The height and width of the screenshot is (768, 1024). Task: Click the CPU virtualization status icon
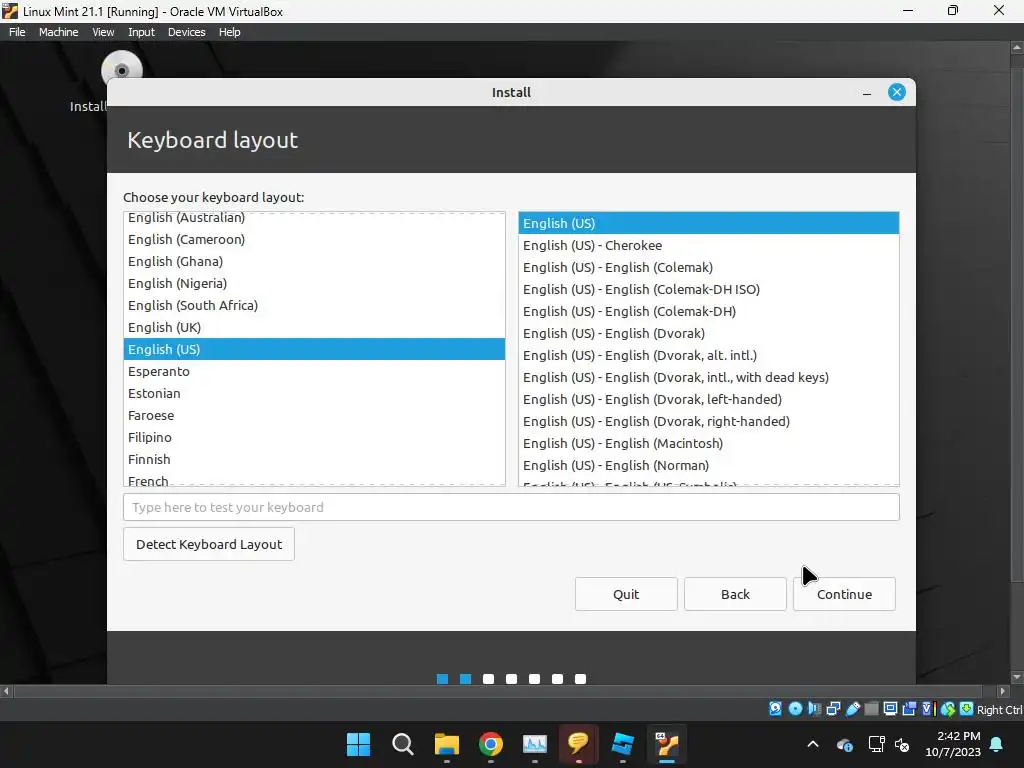click(x=929, y=709)
